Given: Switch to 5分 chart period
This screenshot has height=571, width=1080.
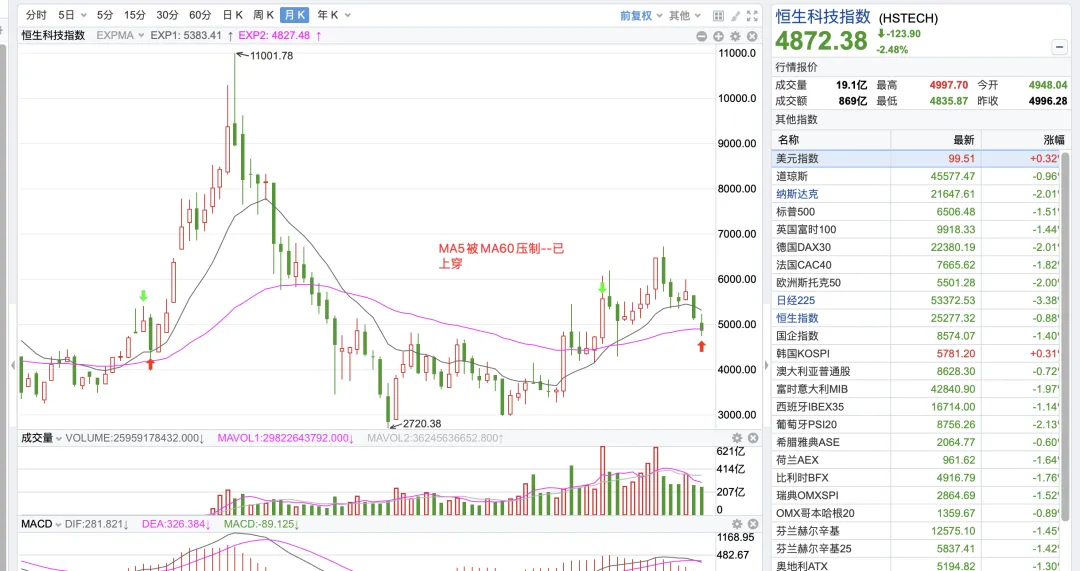Looking at the screenshot, I should (x=105, y=15).
